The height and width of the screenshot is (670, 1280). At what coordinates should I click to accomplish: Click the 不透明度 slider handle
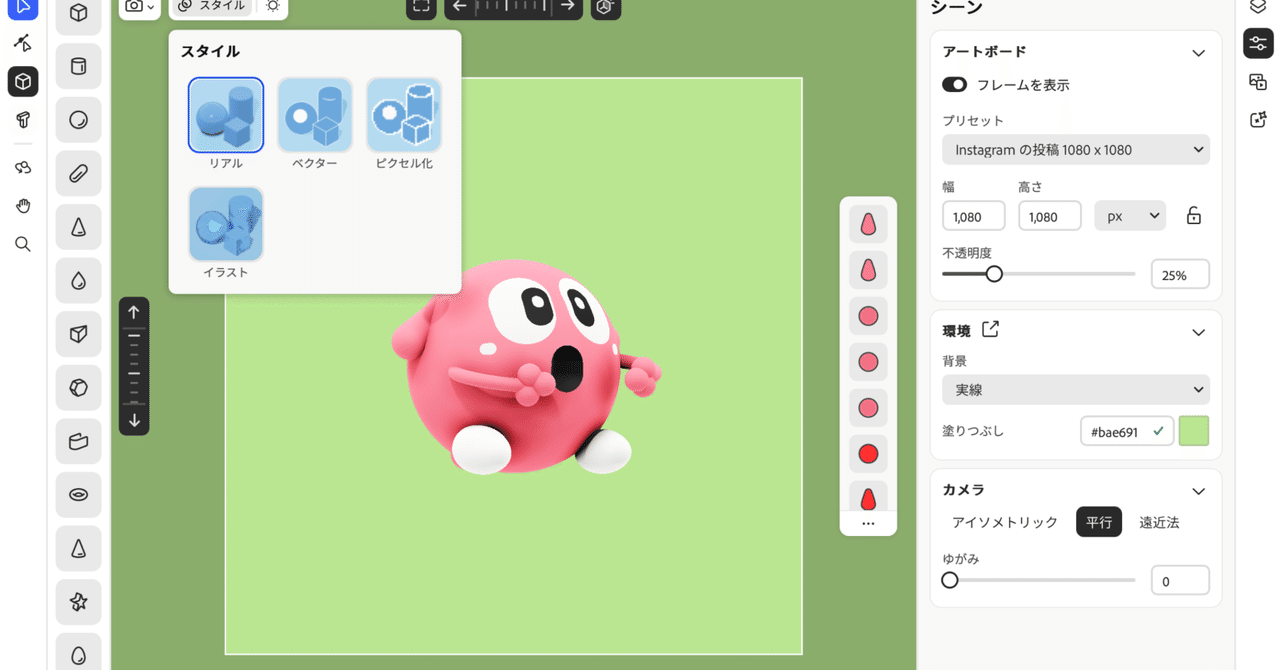[994, 273]
